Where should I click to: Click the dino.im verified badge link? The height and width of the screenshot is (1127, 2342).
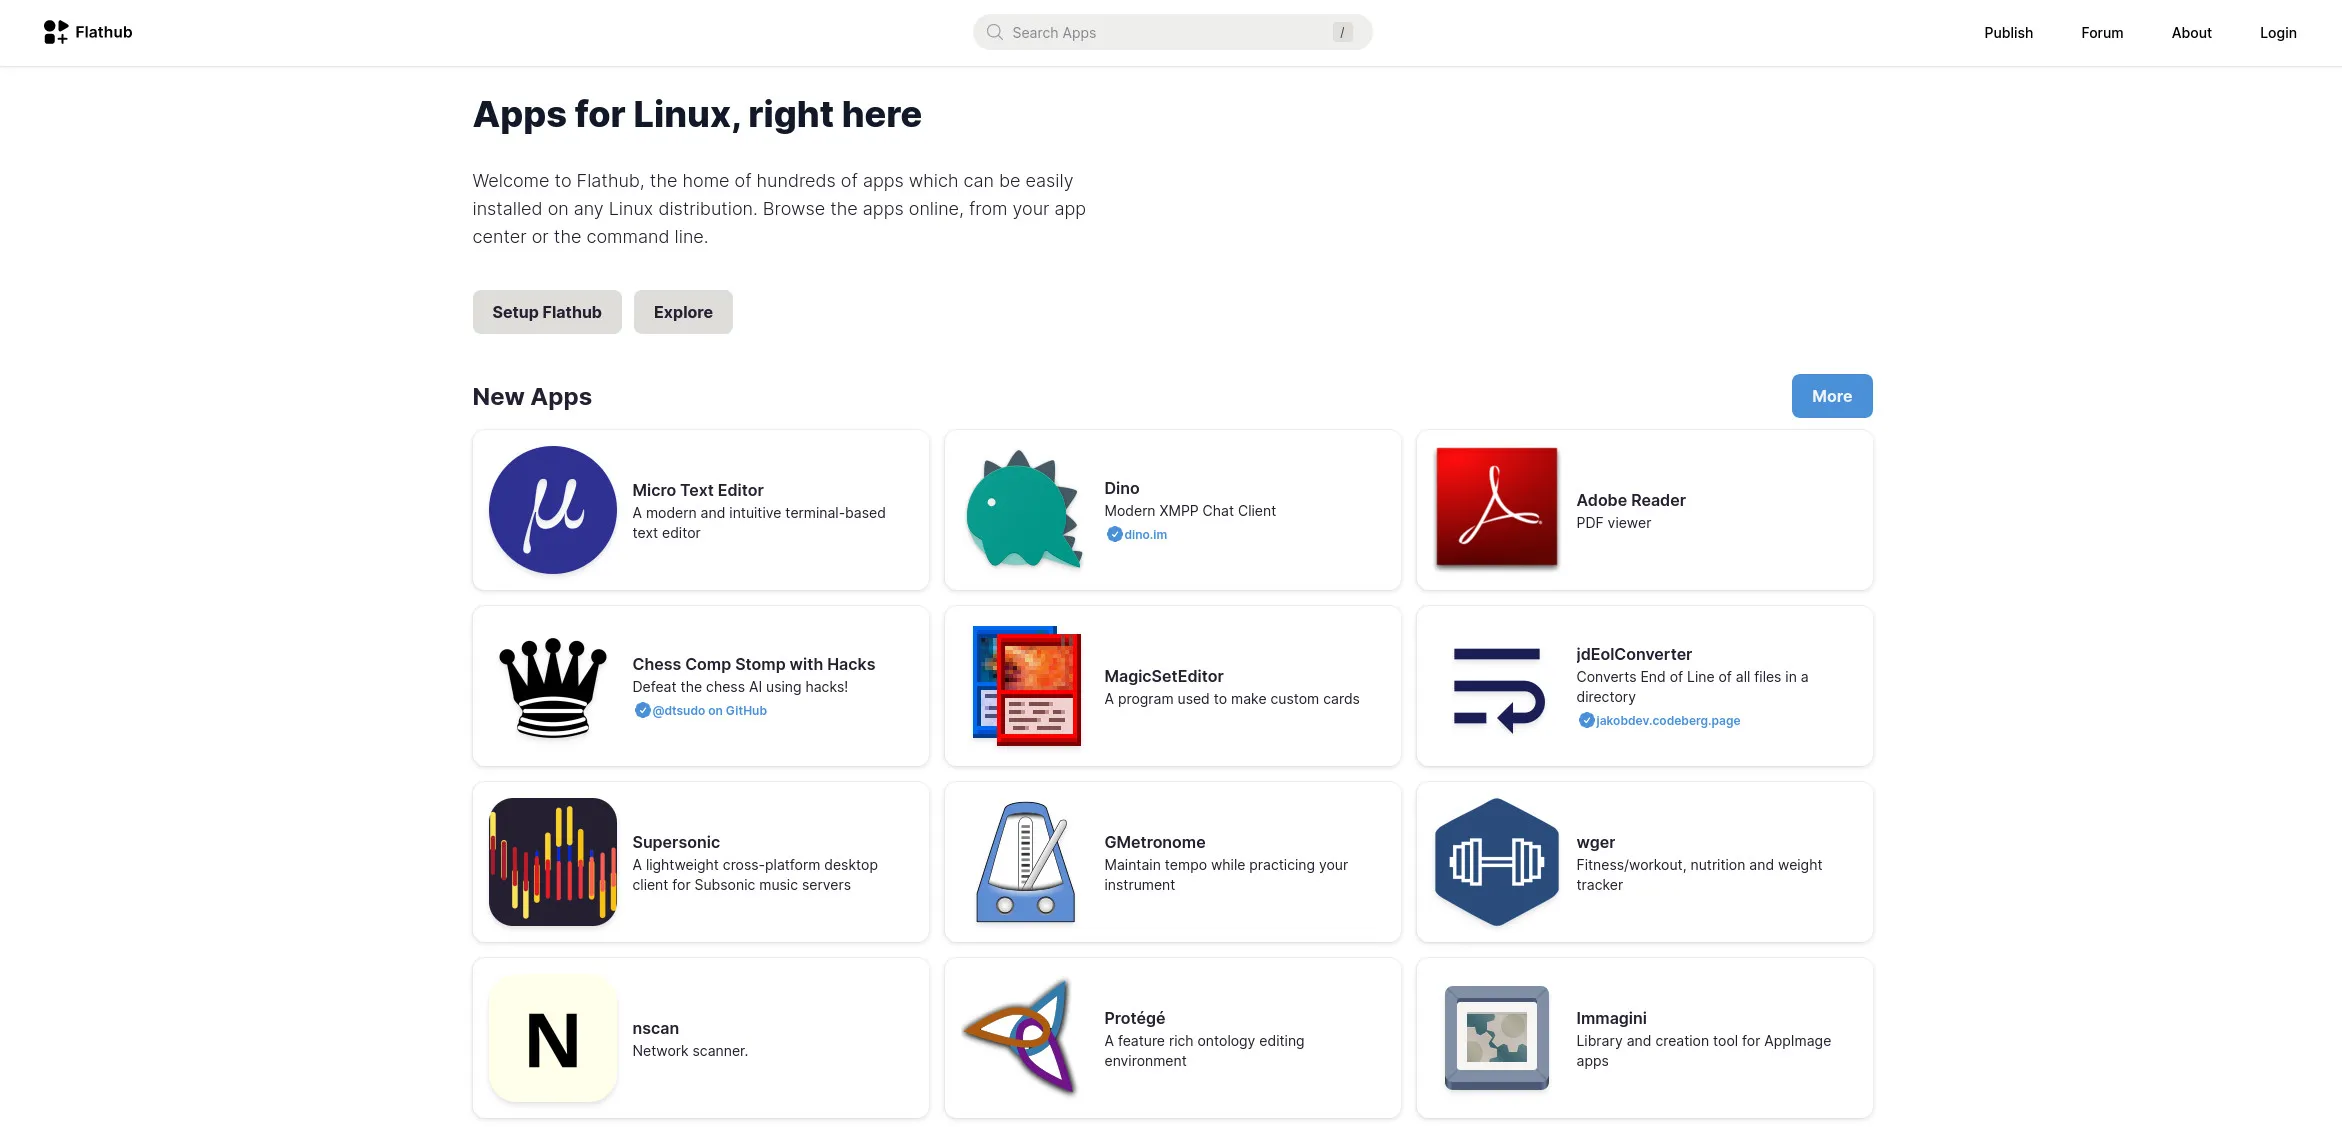pyautogui.click(x=1137, y=534)
